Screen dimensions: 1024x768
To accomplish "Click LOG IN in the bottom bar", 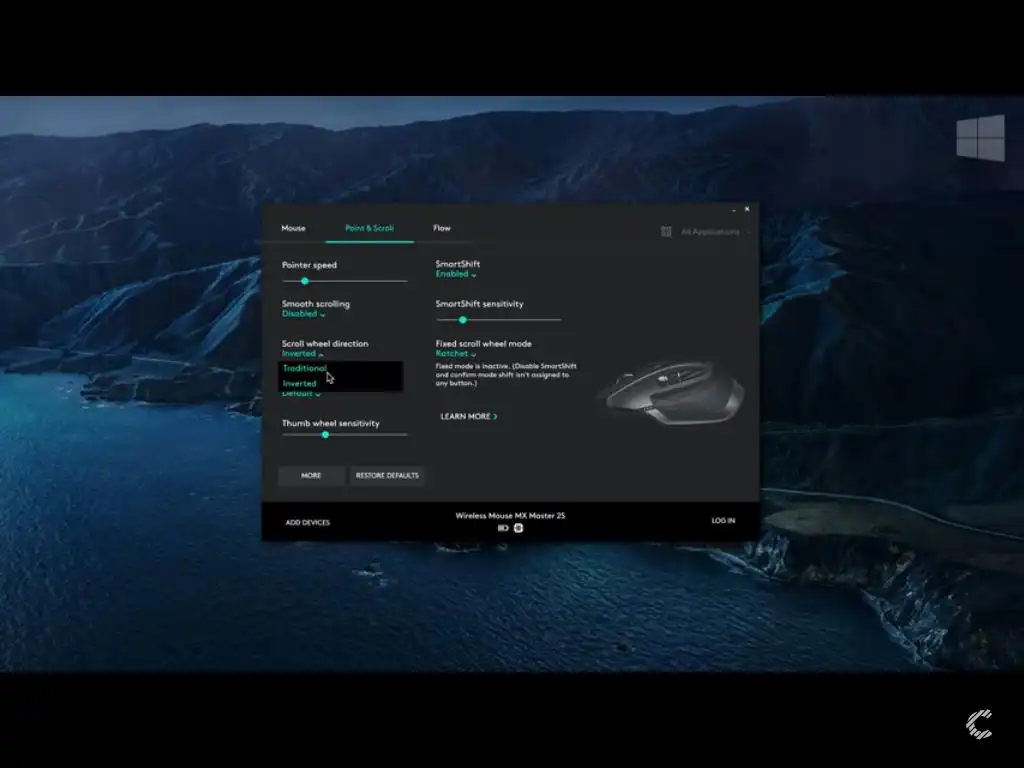I will tap(723, 520).
